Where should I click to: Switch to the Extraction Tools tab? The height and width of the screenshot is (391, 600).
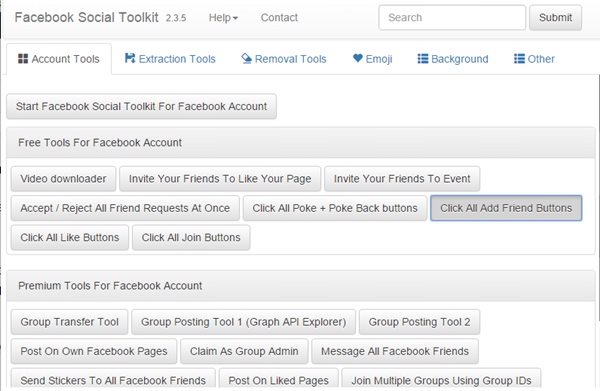click(x=170, y=59)
